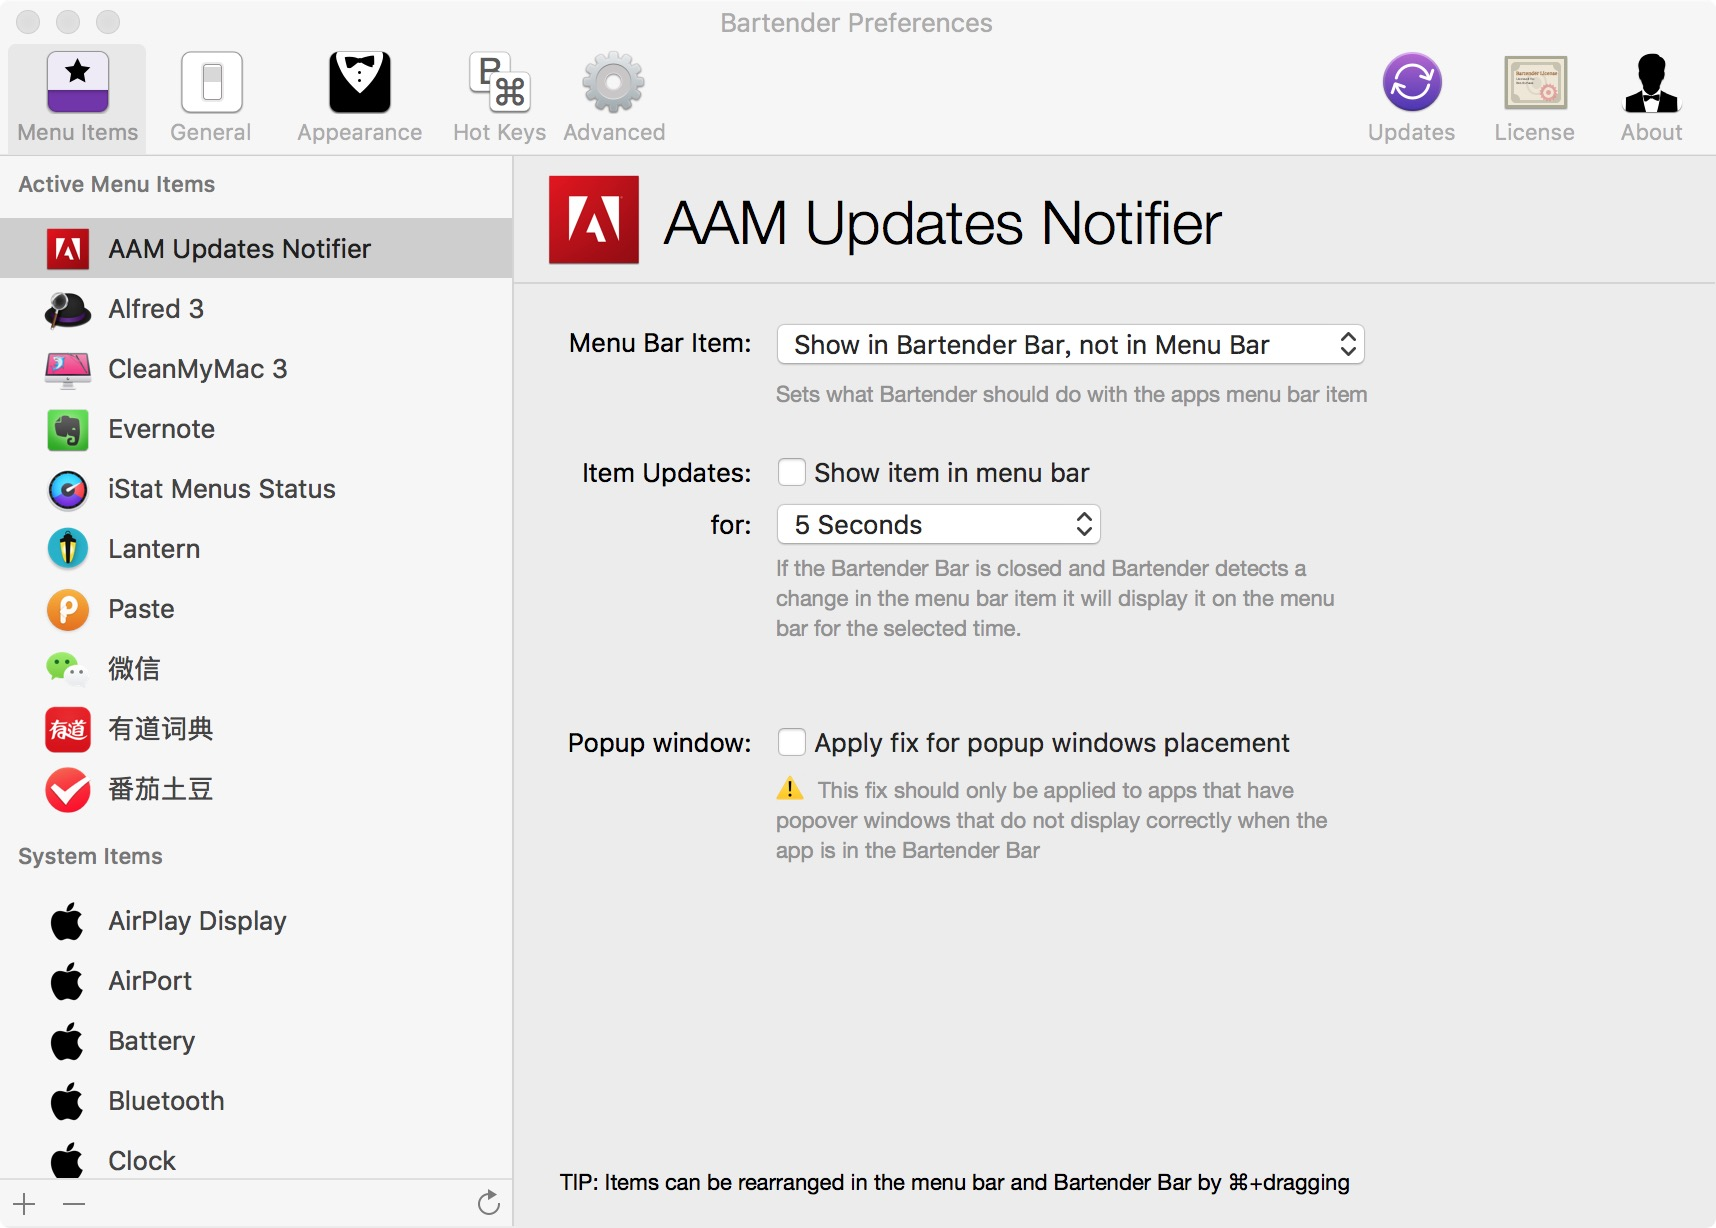Click the Apple icon beside AirPlay Display
The height and width of the screenshot is (1228, 1716).
point(67,920)
